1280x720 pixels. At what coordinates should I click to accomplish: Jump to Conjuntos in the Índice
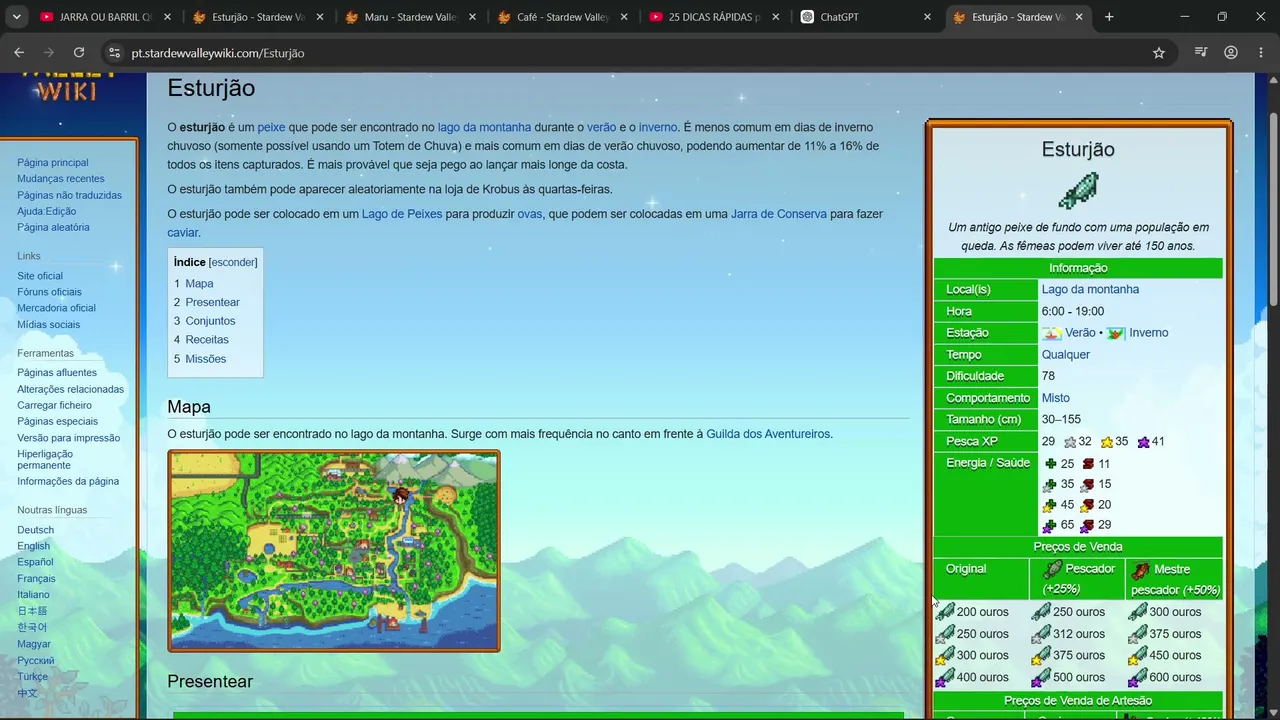210,321
